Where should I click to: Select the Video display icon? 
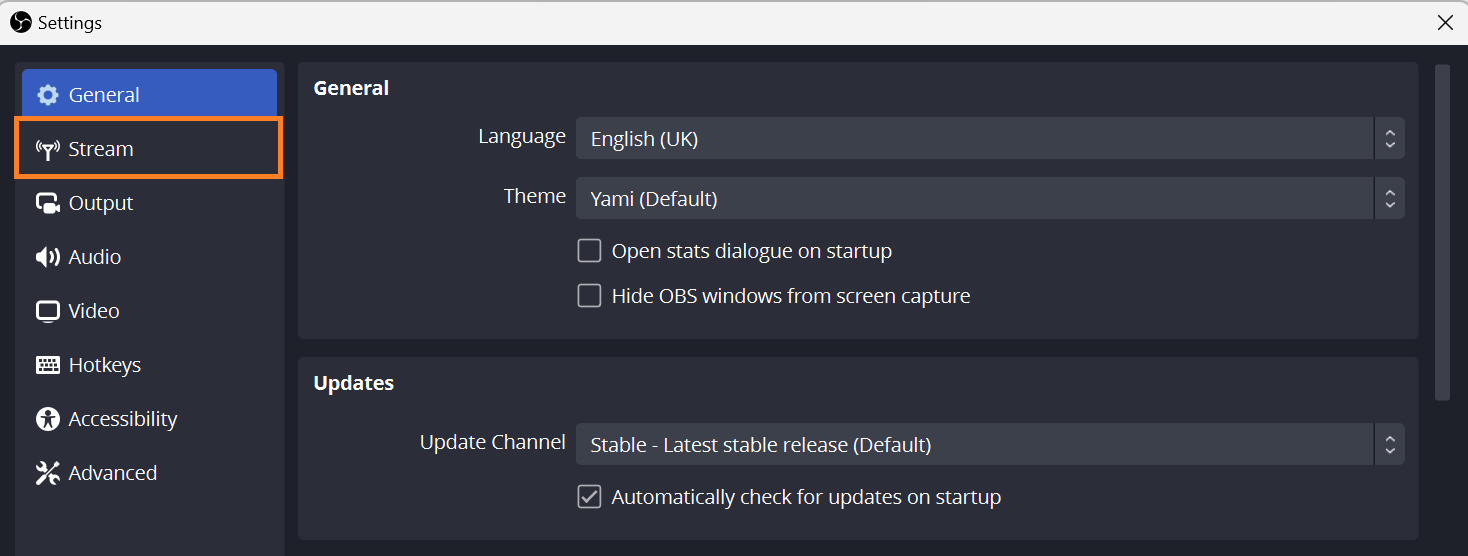click(48, 311)
